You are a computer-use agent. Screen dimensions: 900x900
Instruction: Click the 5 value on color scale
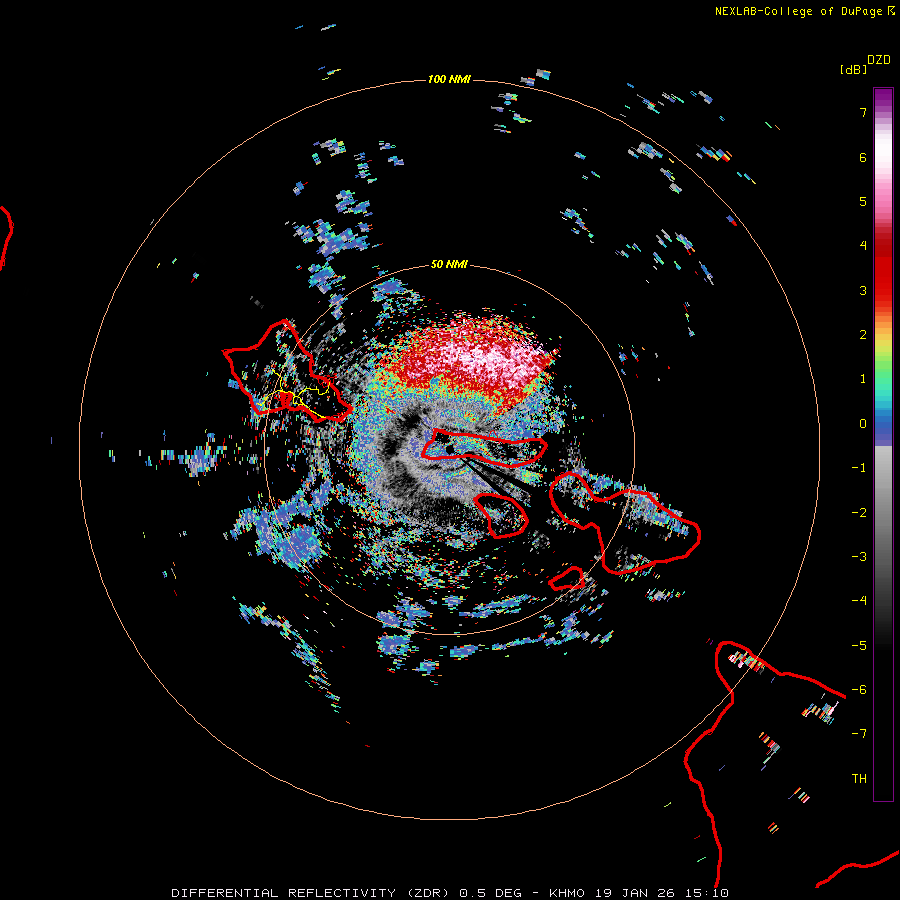tap(863, 201)
